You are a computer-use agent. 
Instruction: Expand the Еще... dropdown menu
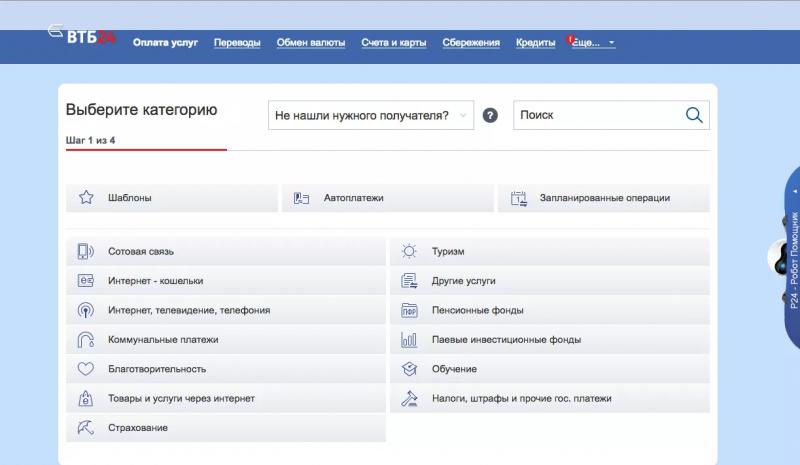click(593, 43)
